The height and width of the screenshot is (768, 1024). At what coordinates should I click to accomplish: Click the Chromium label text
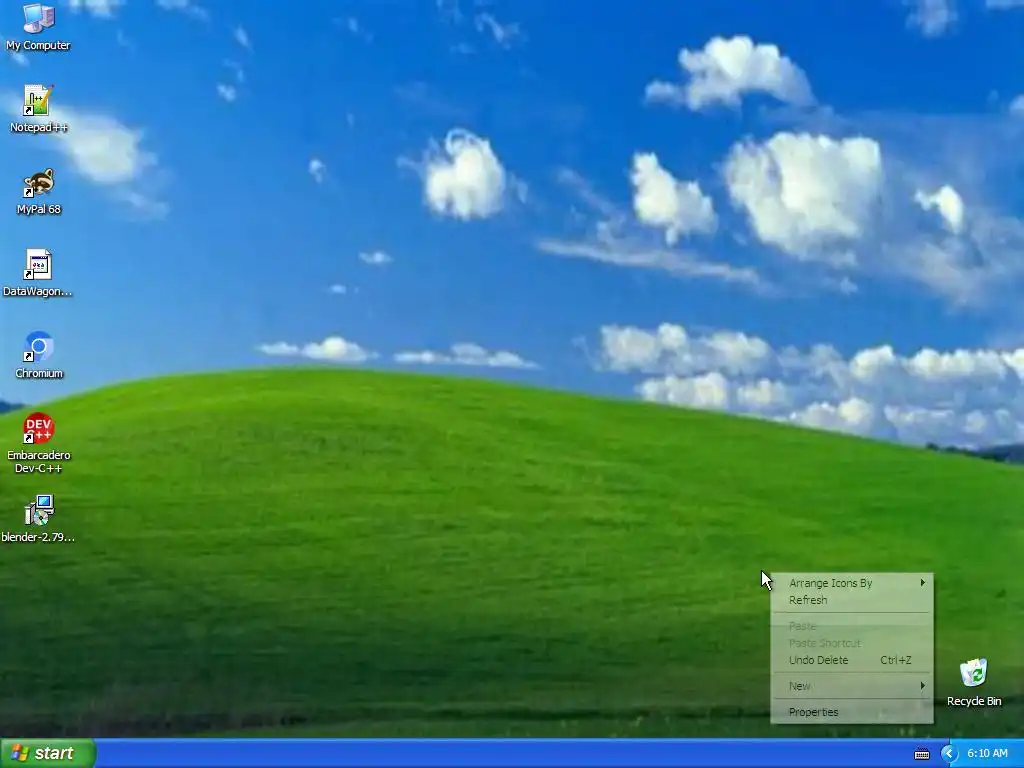click(39, 374)
